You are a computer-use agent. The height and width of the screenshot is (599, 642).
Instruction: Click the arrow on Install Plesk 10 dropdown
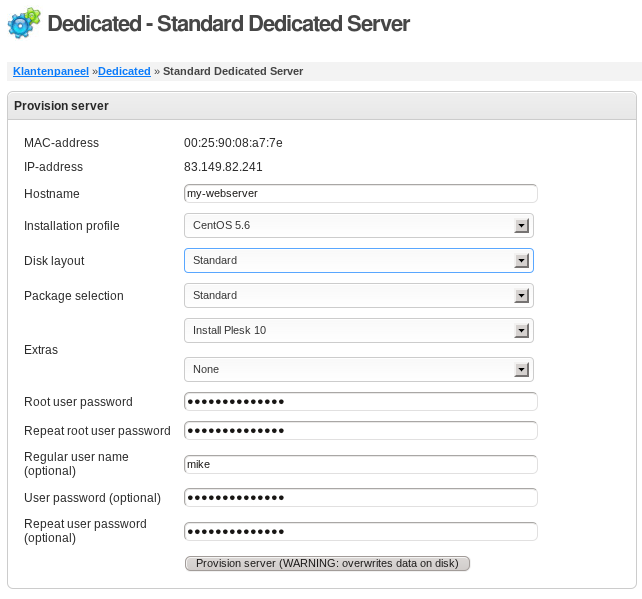pyautogui.click(x=522, y=331)
